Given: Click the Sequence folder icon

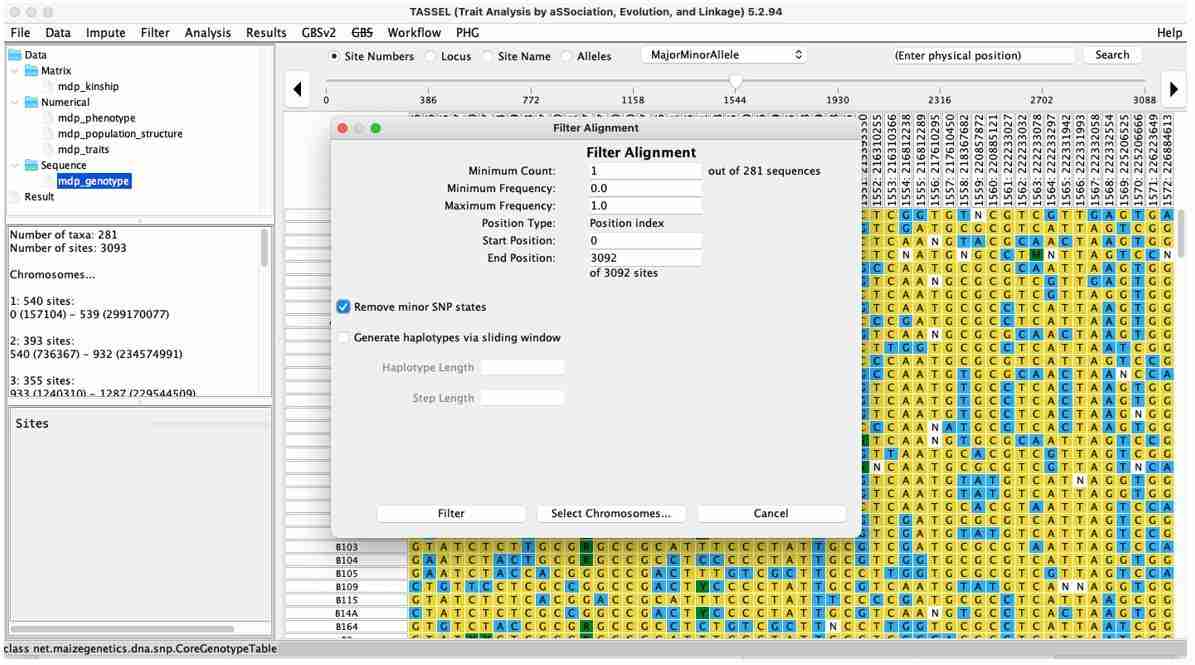Looking at the screenshot, I should coord(31,165).
